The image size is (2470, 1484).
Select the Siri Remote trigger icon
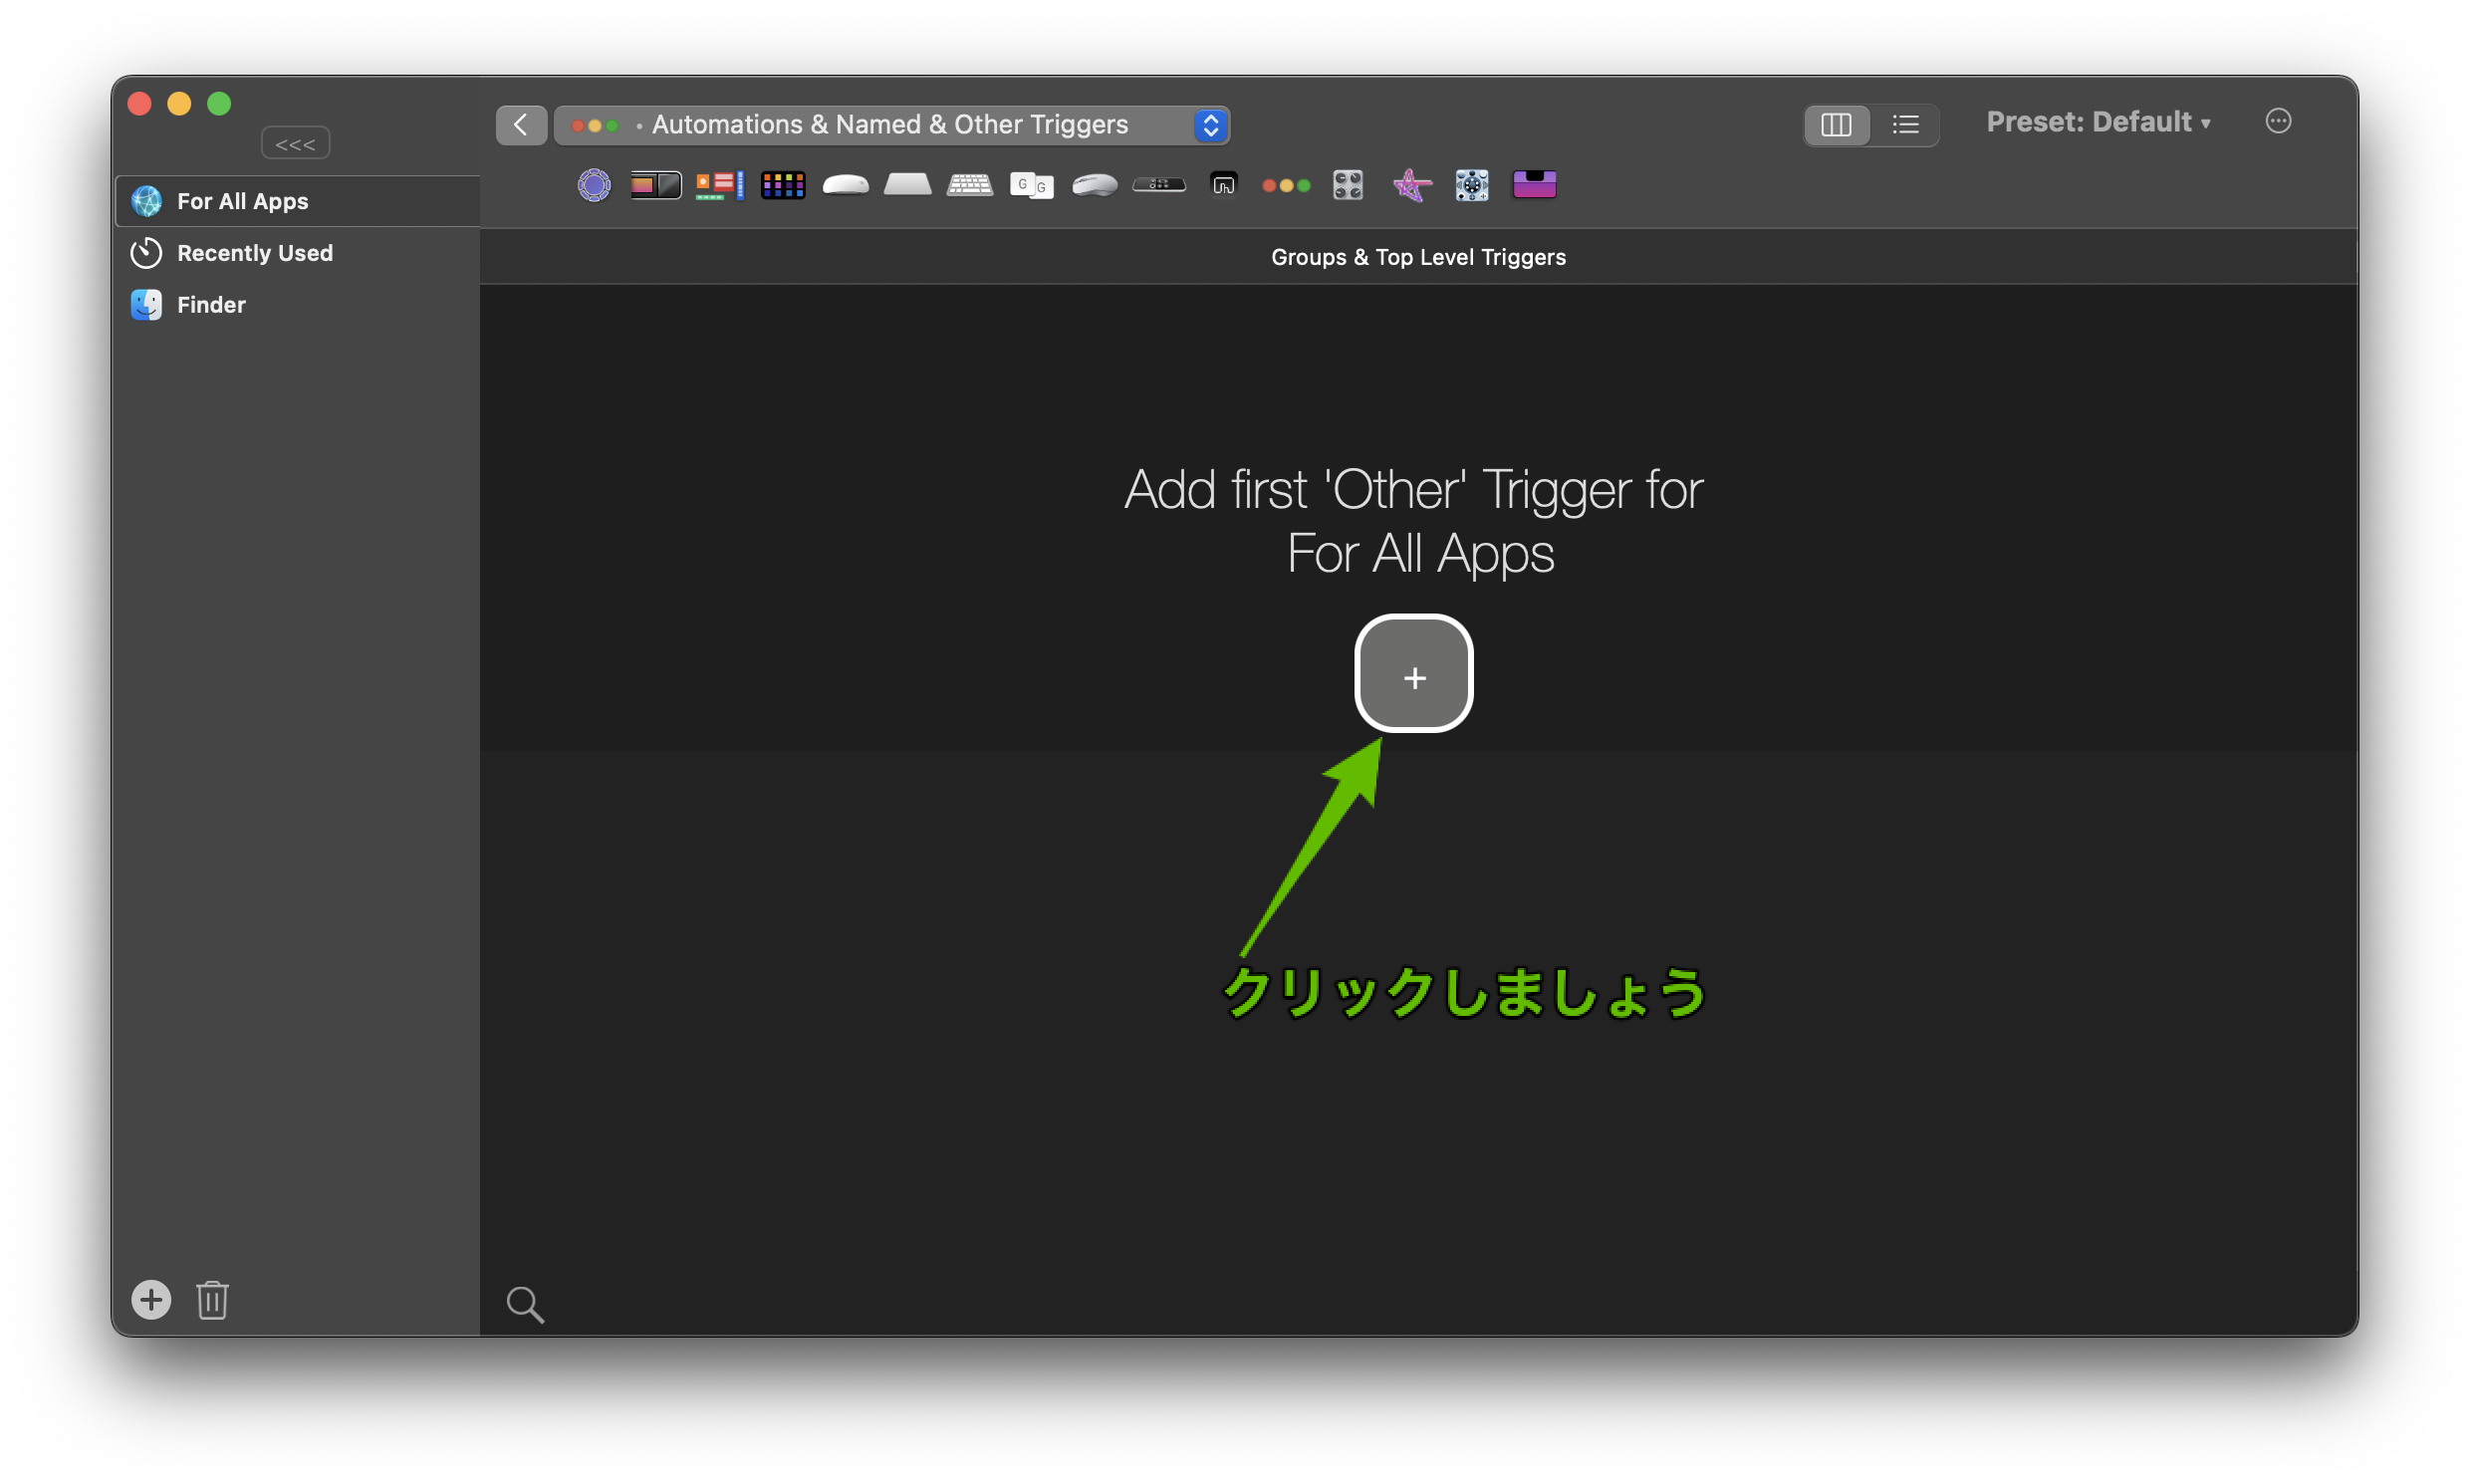coord(1158,185)
